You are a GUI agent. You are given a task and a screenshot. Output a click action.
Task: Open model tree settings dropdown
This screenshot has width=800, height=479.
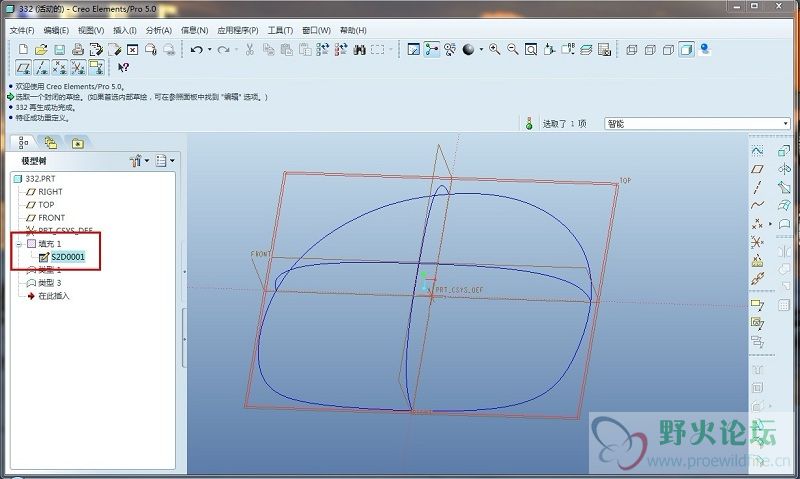click(139, 161)
